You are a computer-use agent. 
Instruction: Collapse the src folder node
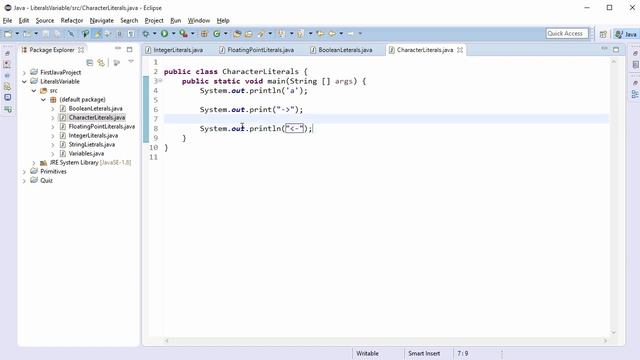[34, 91]
